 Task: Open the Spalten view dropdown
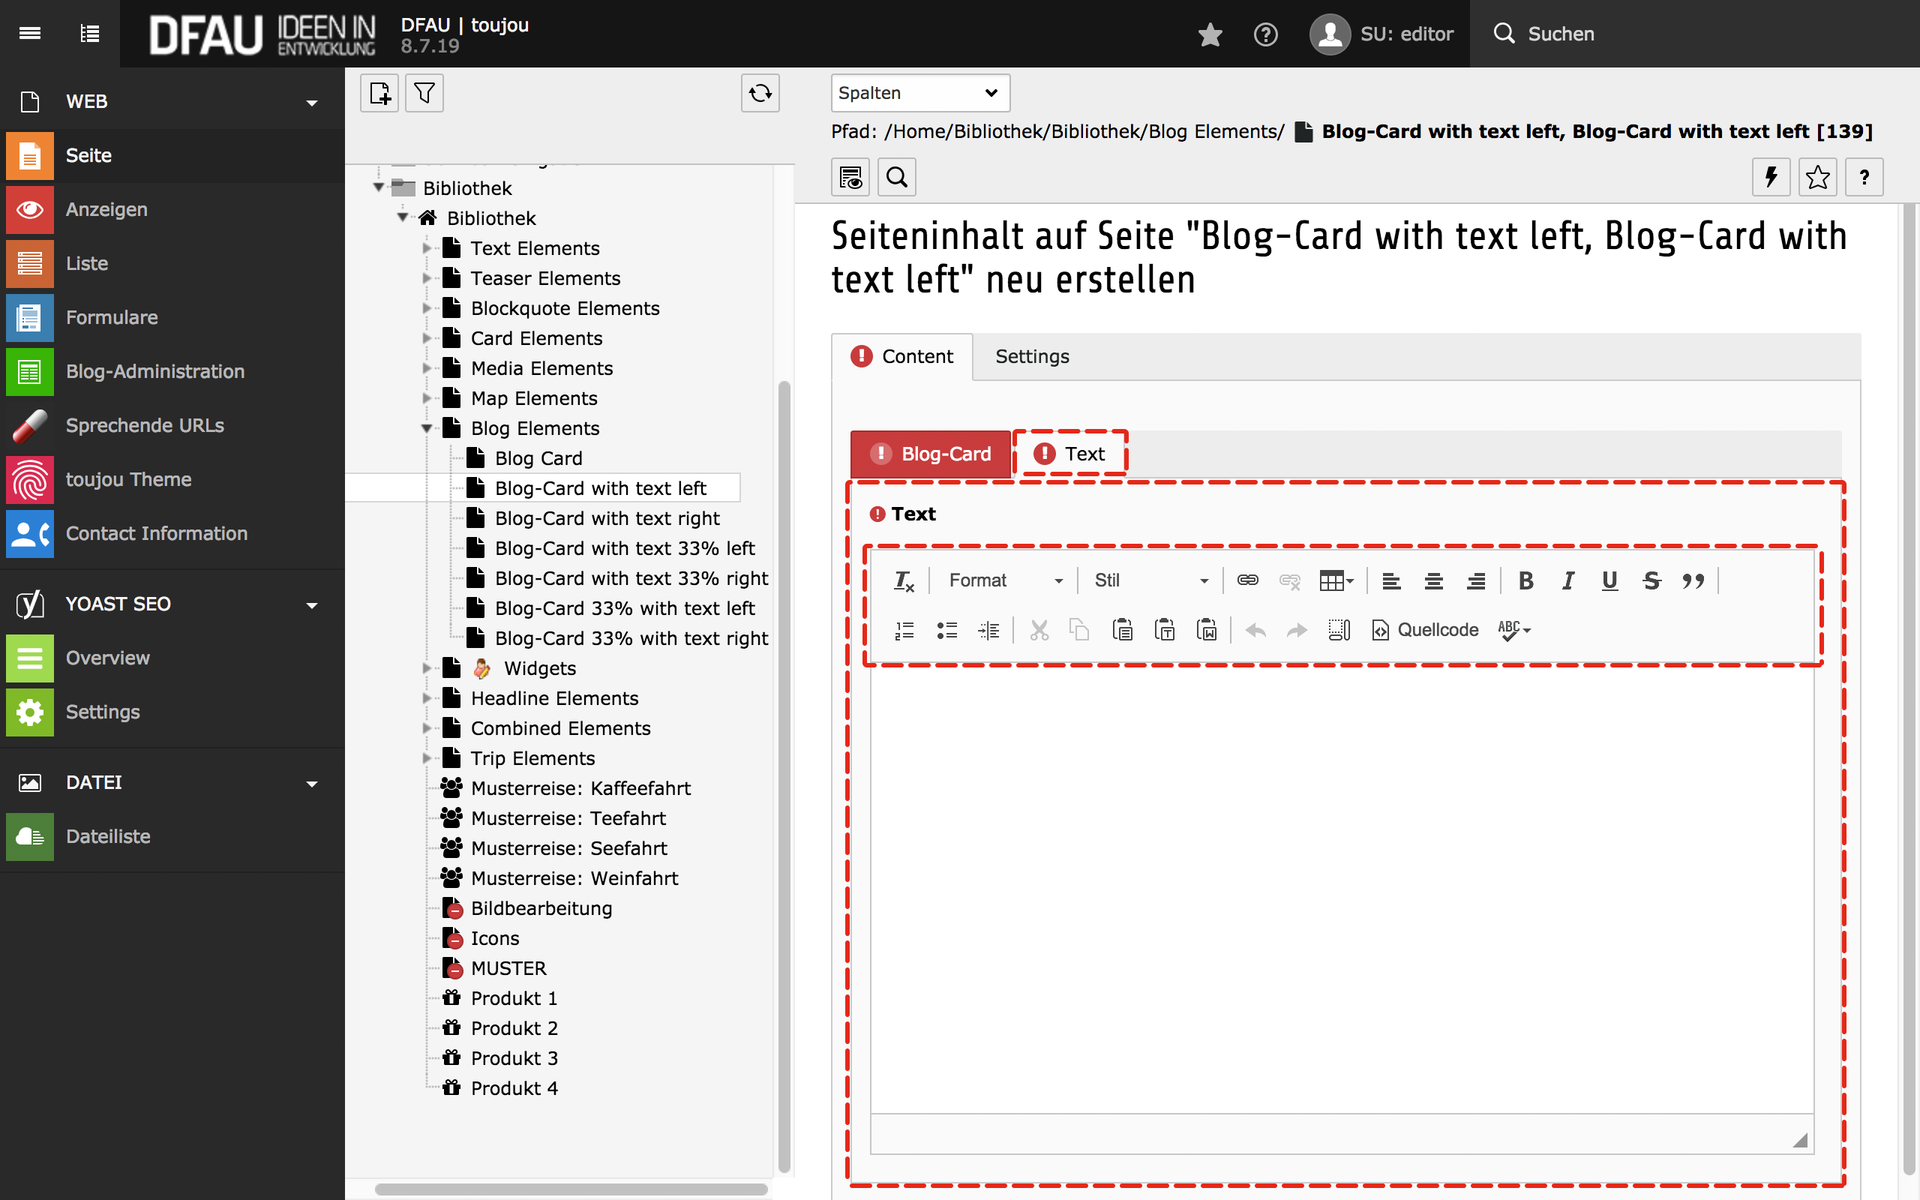pos(919,93)
